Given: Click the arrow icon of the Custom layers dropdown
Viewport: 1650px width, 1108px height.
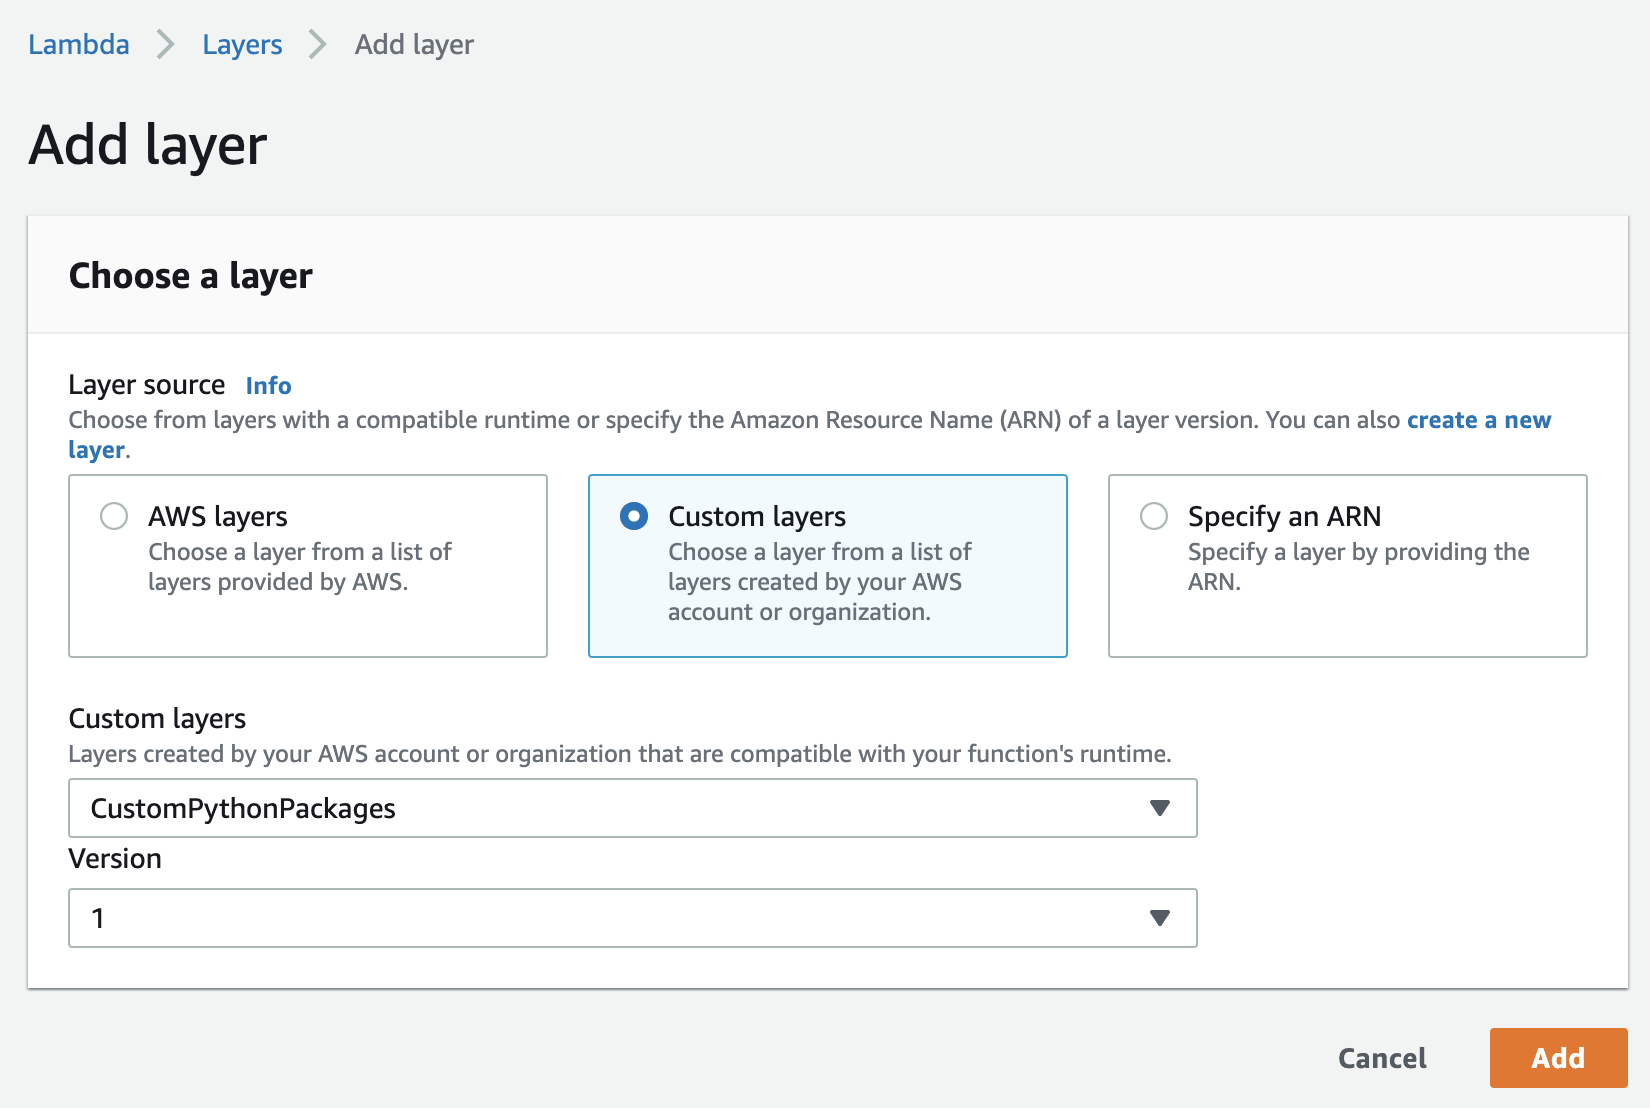Looking at the screenshot, I should [1160, 808].
